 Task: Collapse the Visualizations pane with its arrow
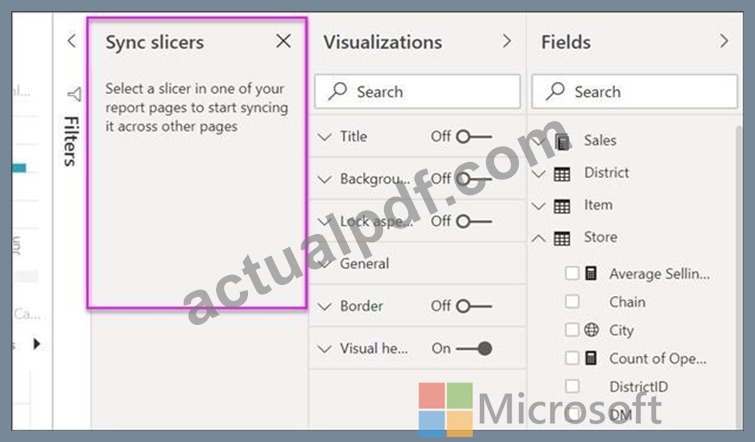(x=507, y=41)
